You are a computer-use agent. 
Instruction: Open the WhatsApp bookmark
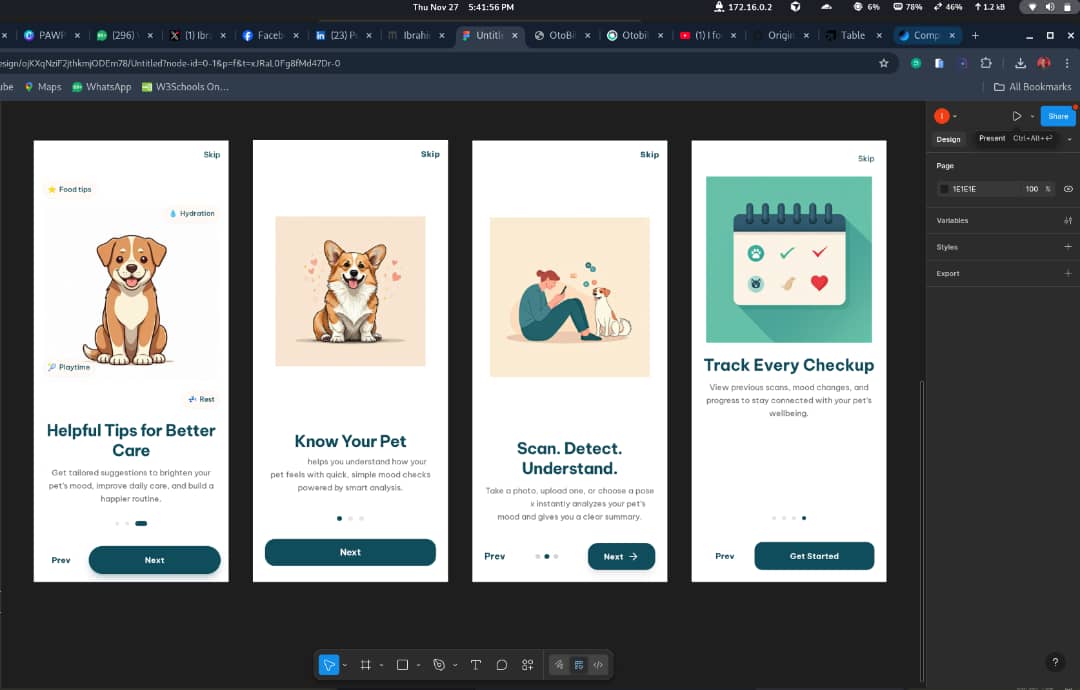click(101, 87)
